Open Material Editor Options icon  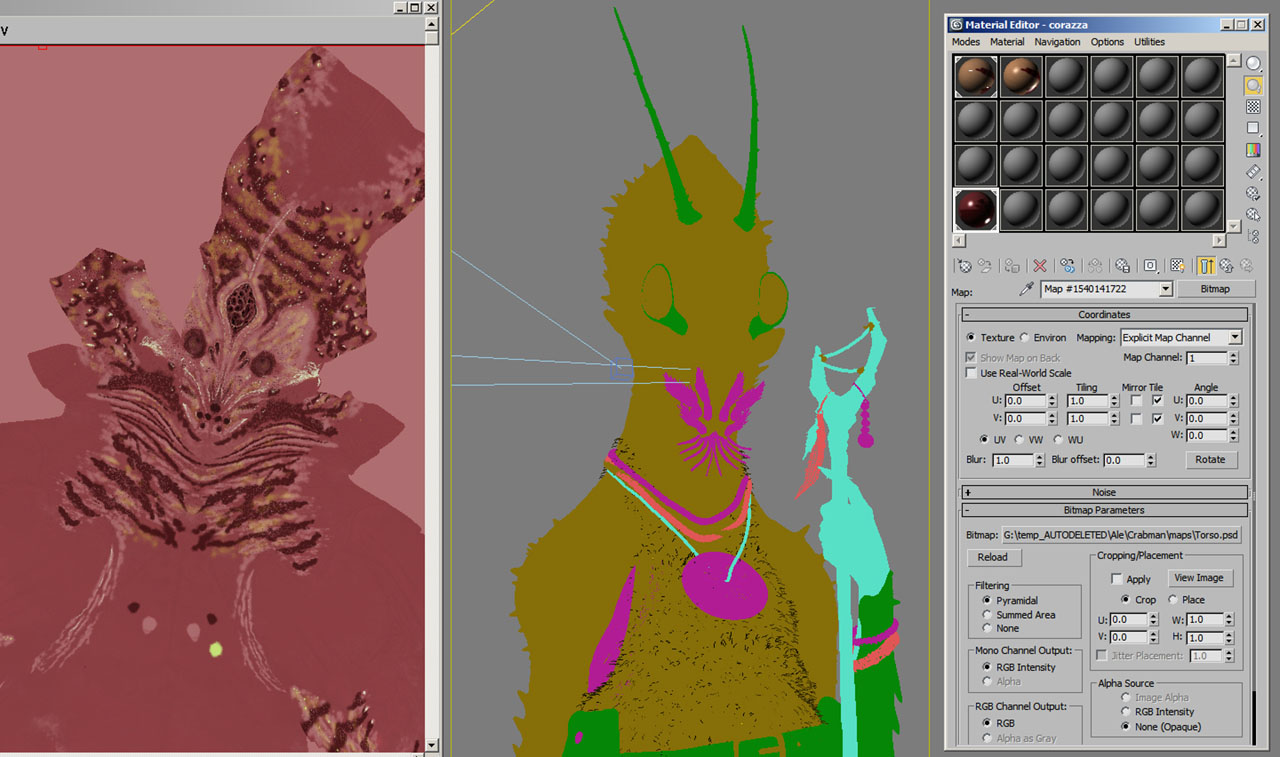pos(1253,193)
